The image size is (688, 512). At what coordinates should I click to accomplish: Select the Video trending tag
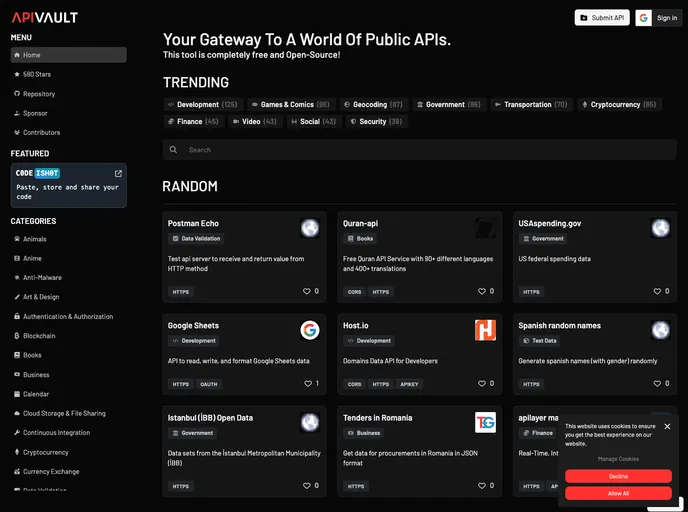coord(254,122)
